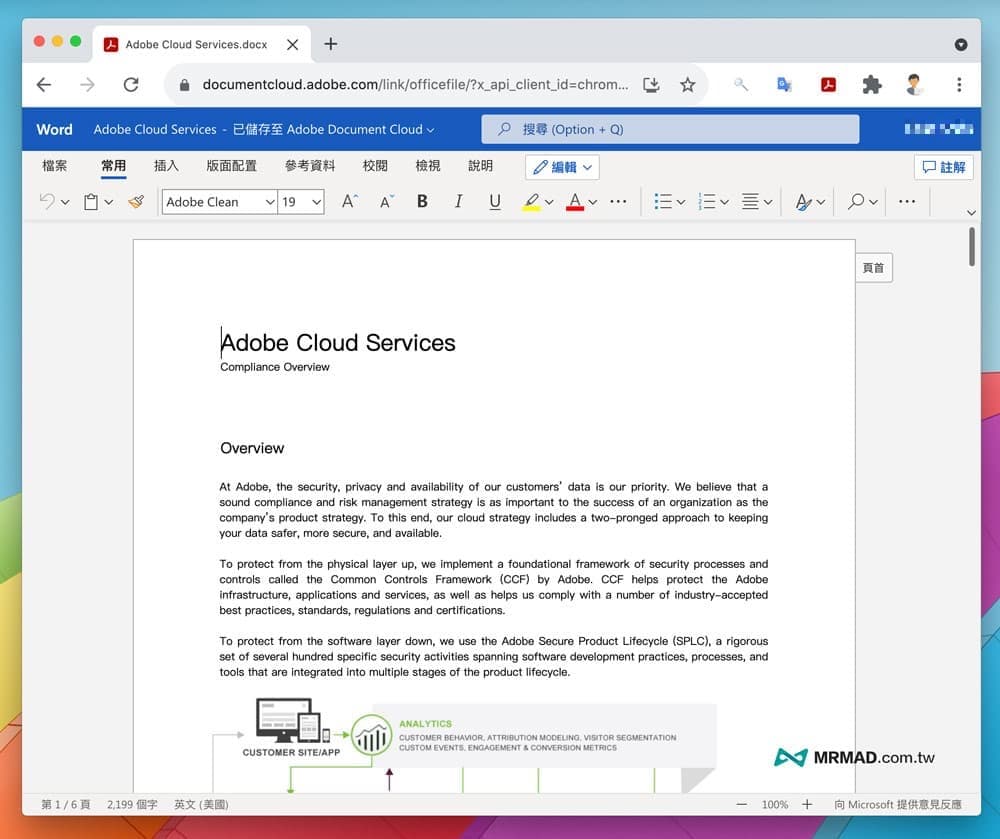The image size is (1000, 839).
Task: Select the 校閱 ribbon tab
Action: [375, 166]
